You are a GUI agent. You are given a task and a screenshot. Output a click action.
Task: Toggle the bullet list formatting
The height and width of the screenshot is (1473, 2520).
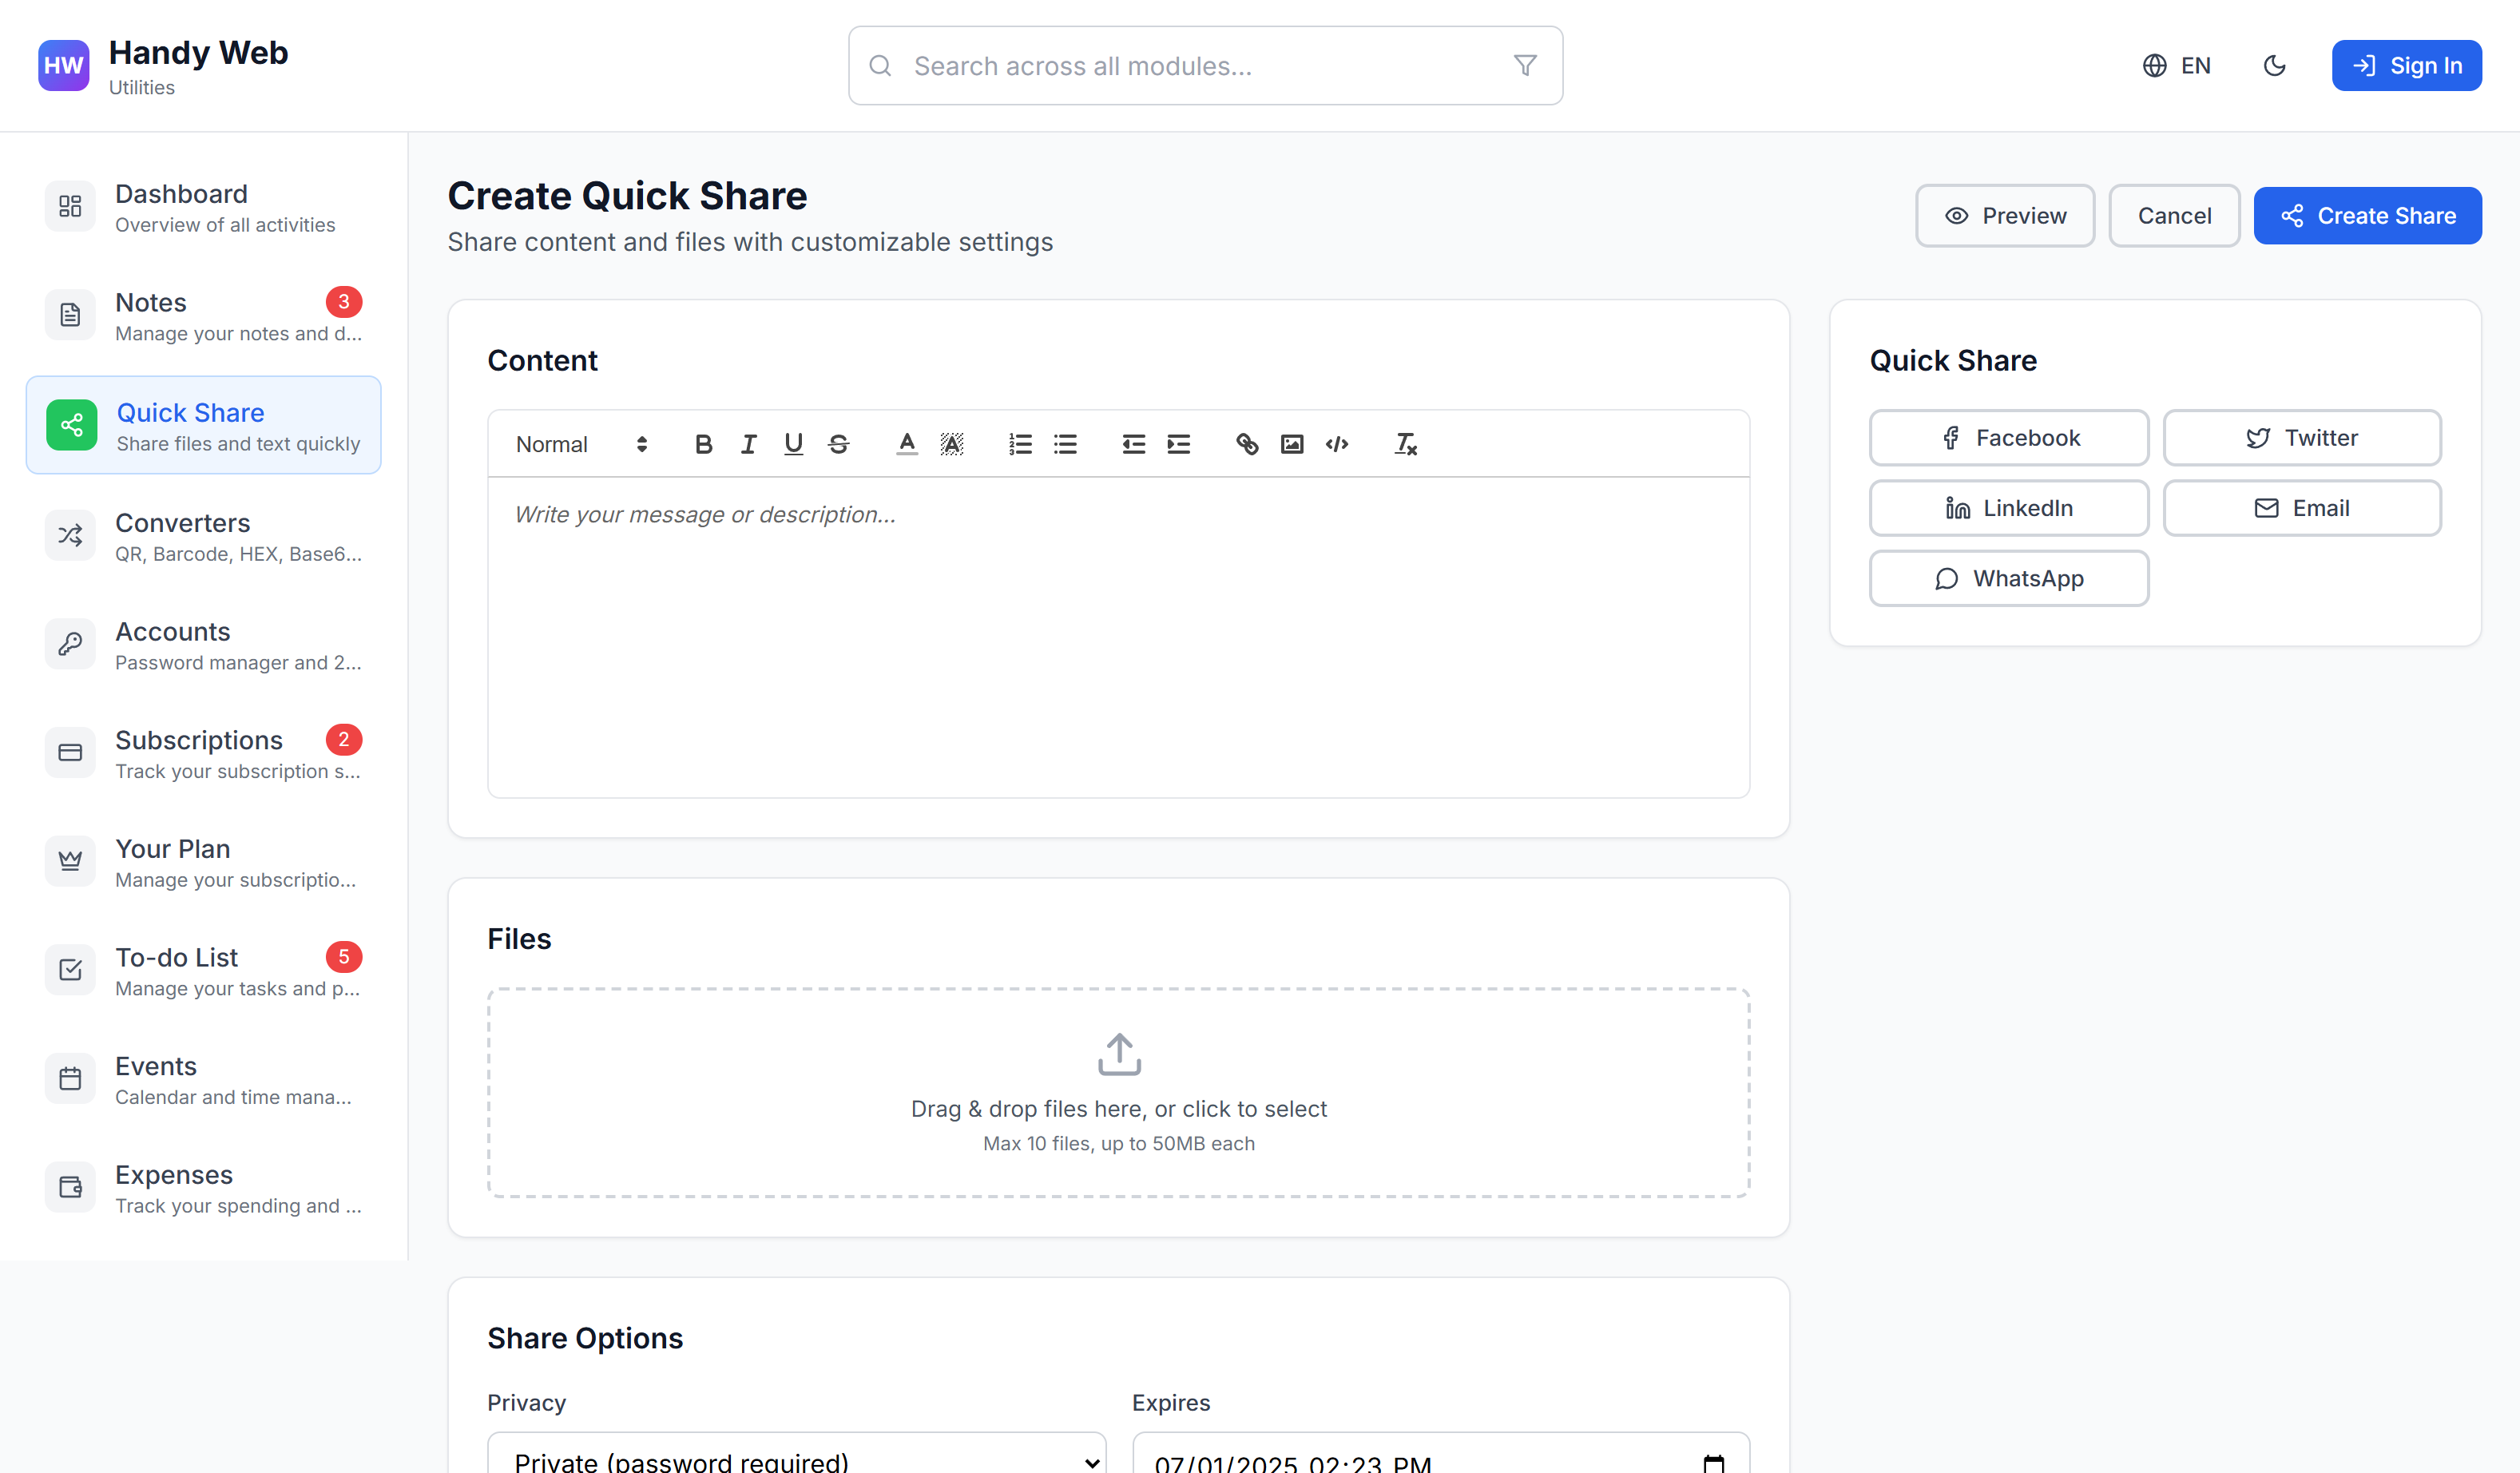(1065, 444)
